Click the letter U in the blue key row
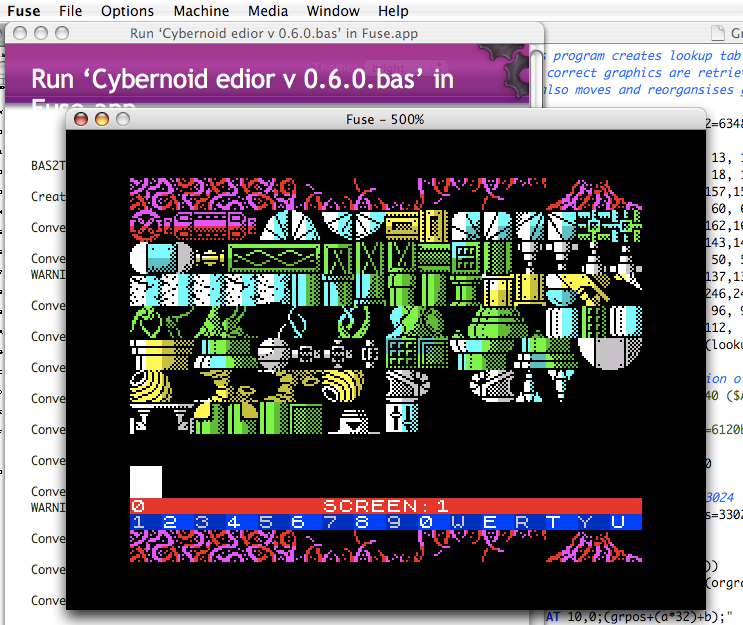This screenshot has height=625, width=743. pyautogui.click(x=618, y=522)
